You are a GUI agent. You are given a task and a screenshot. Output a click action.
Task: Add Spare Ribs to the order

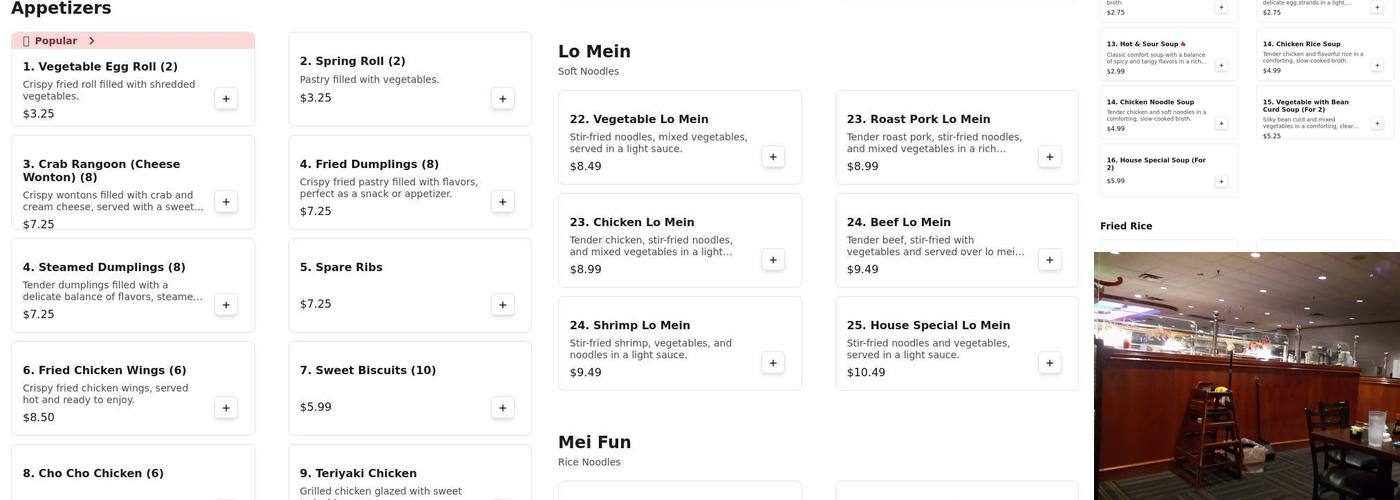(503, 305)
